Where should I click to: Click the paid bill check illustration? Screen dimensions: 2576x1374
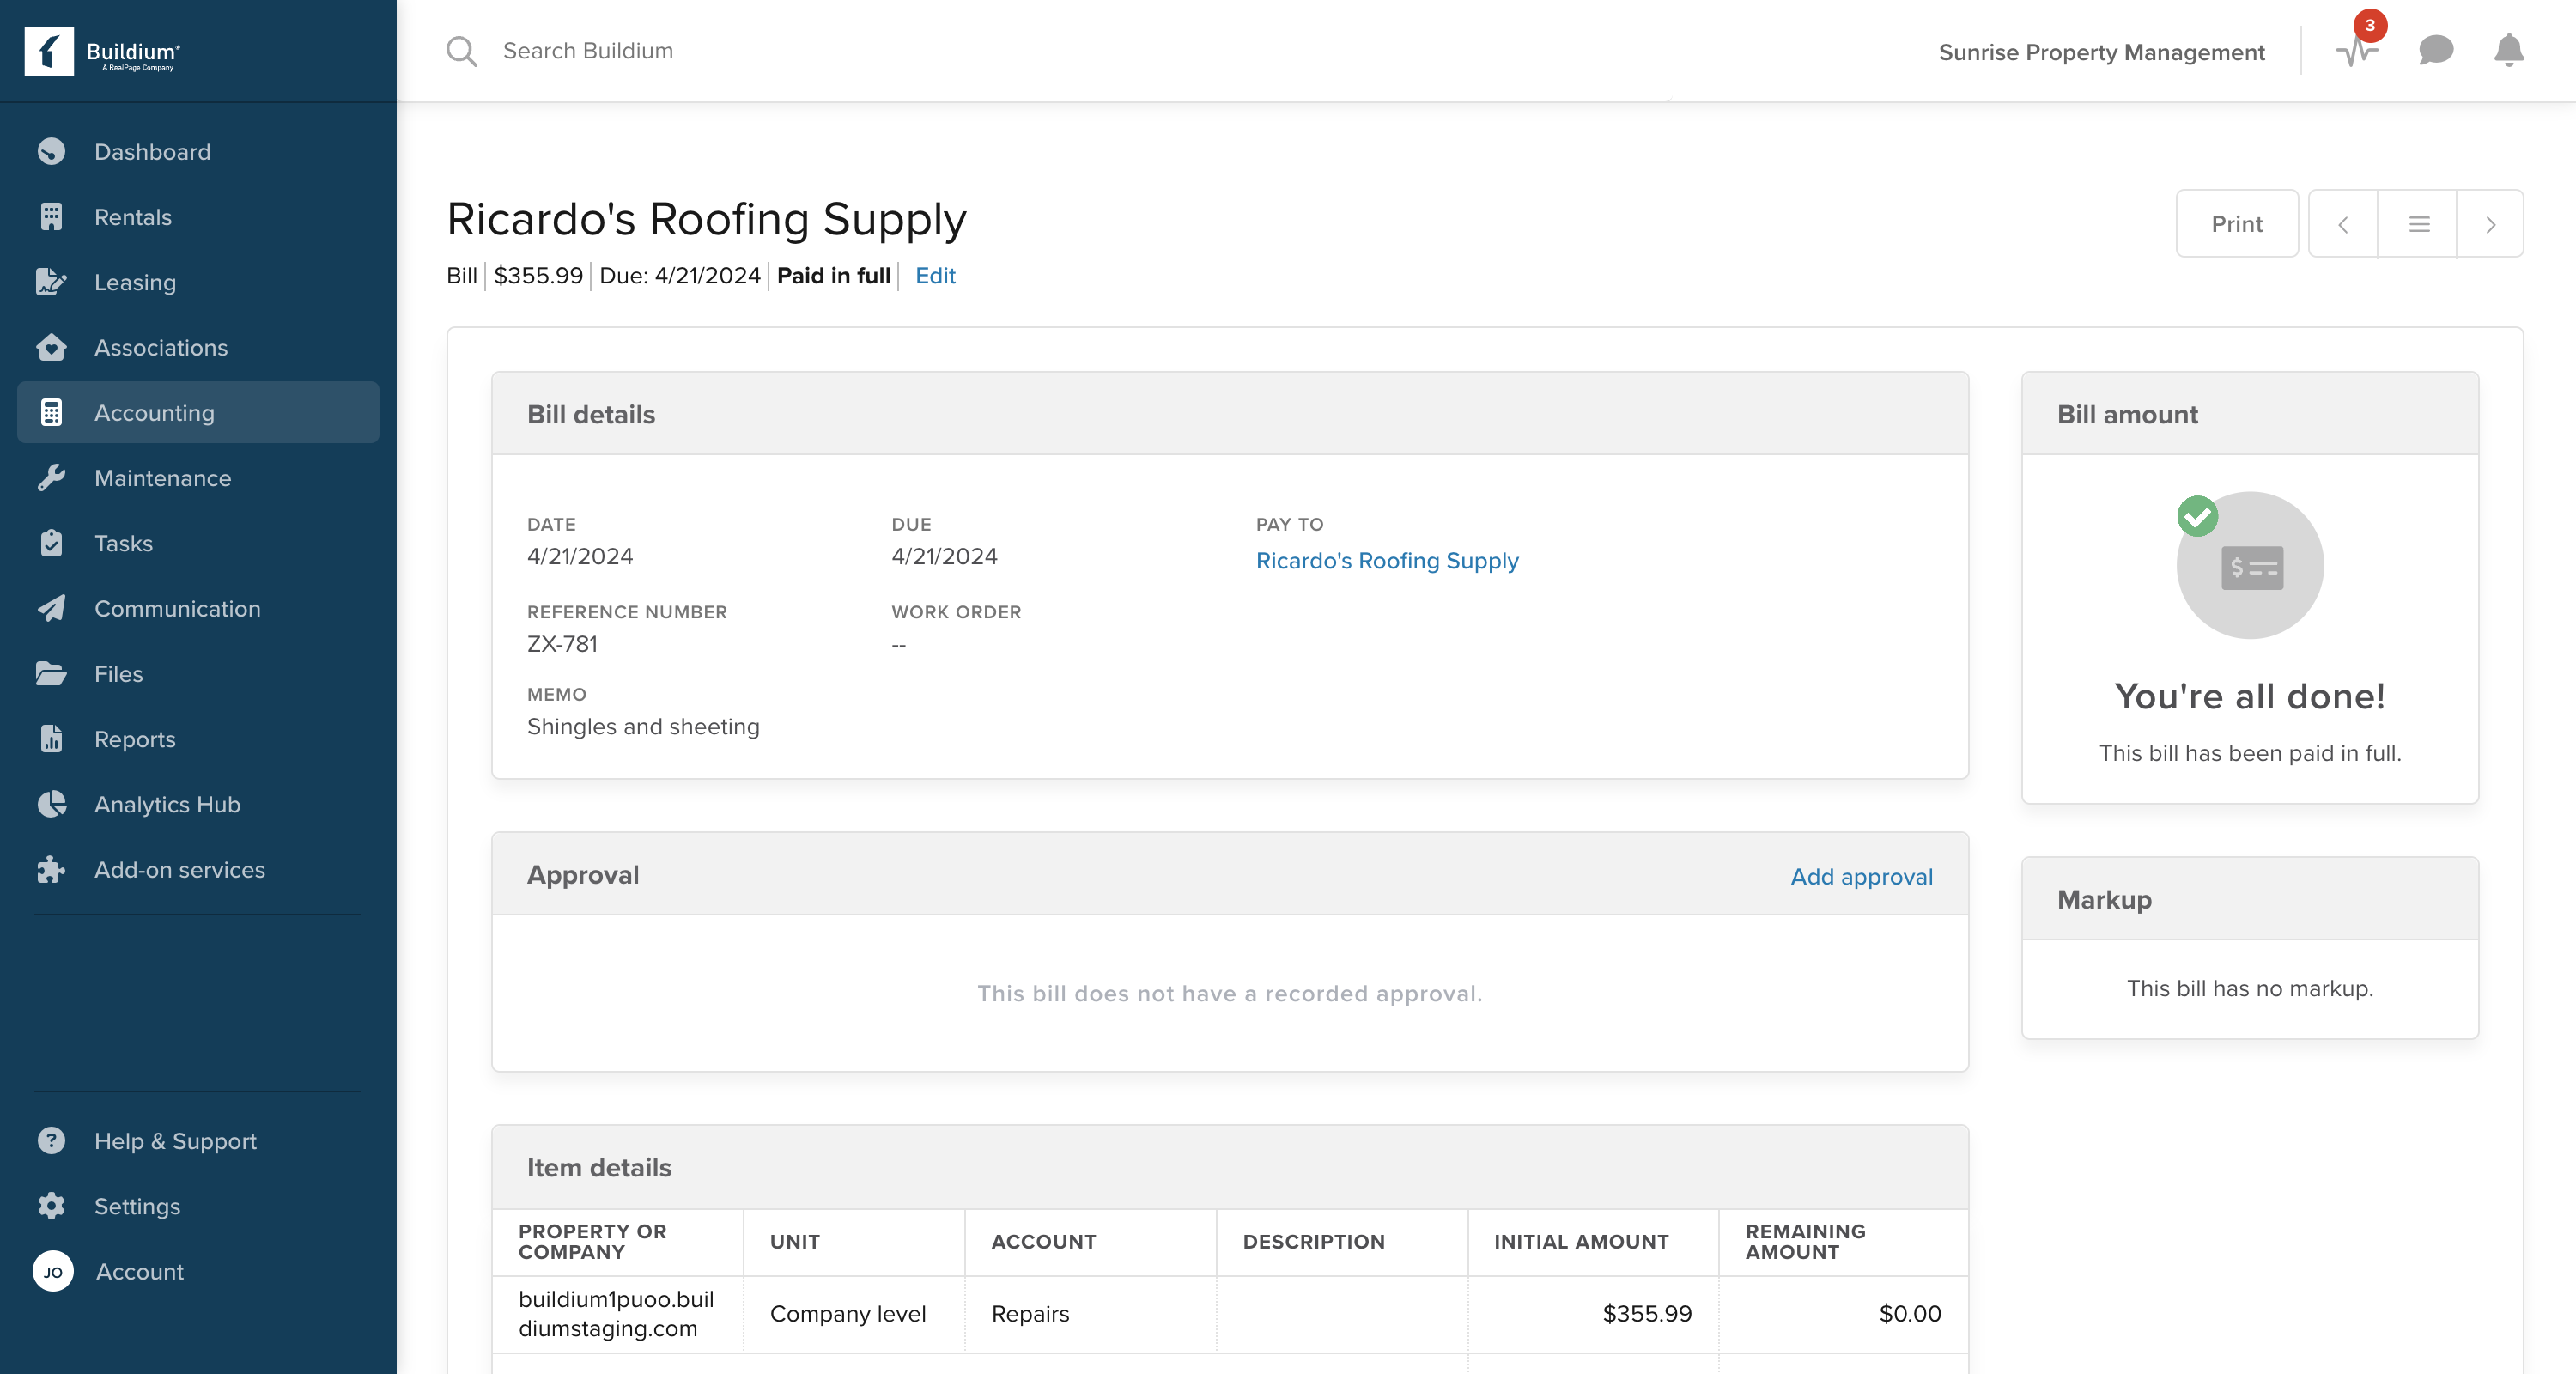(2249, 565)
